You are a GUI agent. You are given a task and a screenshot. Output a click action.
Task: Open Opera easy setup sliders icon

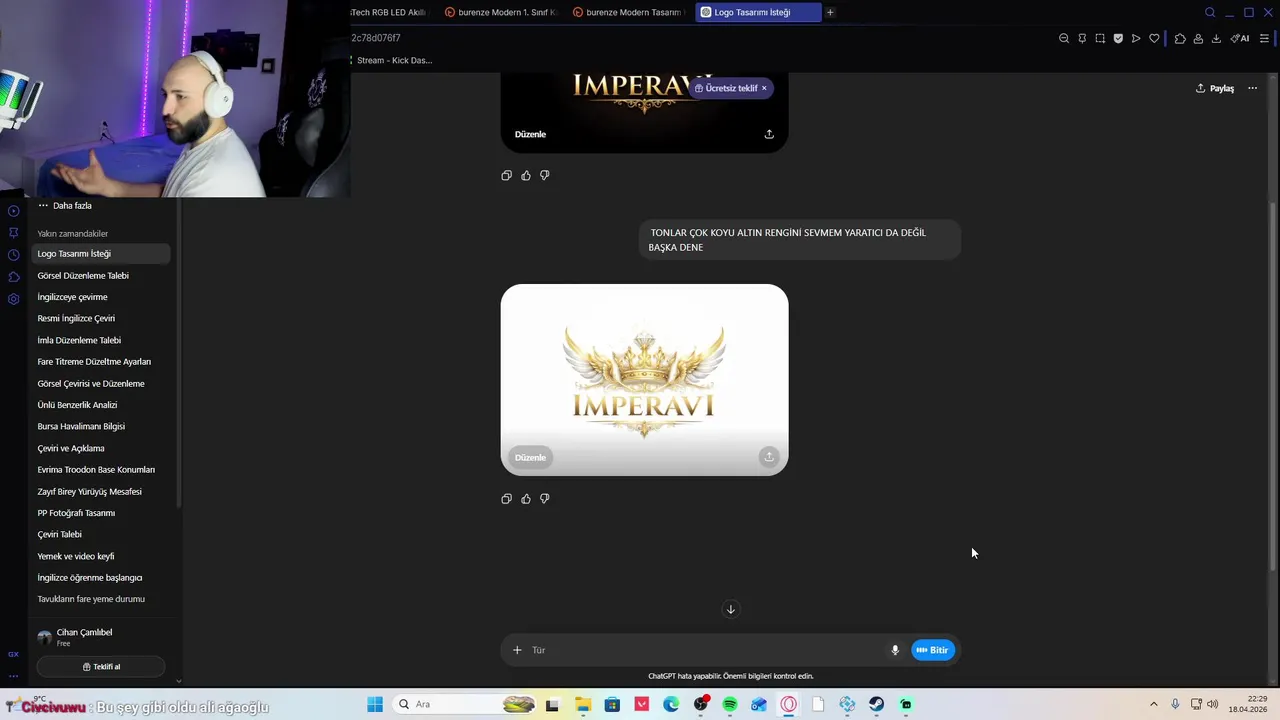click(1265, 38)
